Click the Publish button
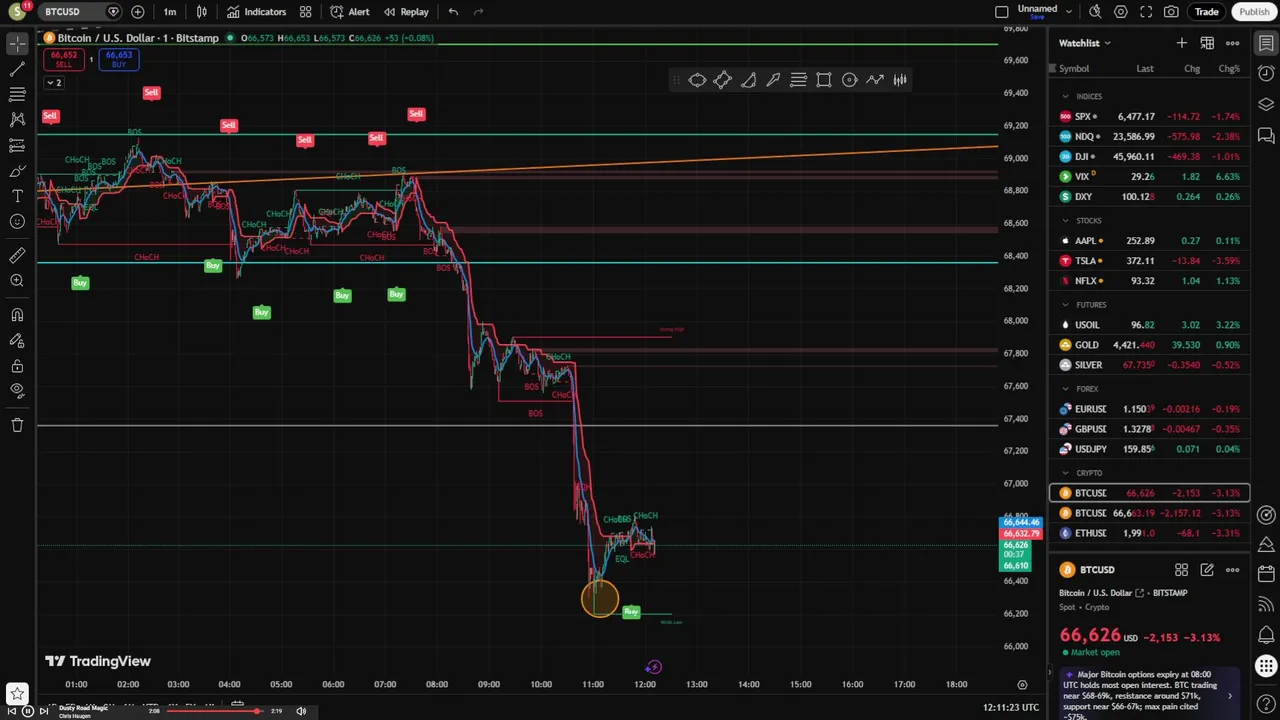The width and height of the screenshot is (1280, 720). coord(1254,12)
